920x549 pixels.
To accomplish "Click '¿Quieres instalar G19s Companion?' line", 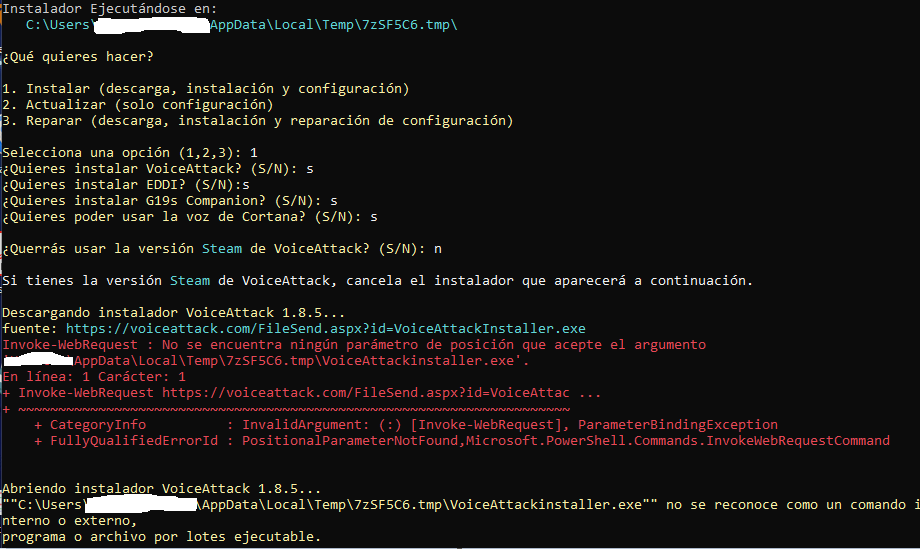I will click(x=170, y=201).
